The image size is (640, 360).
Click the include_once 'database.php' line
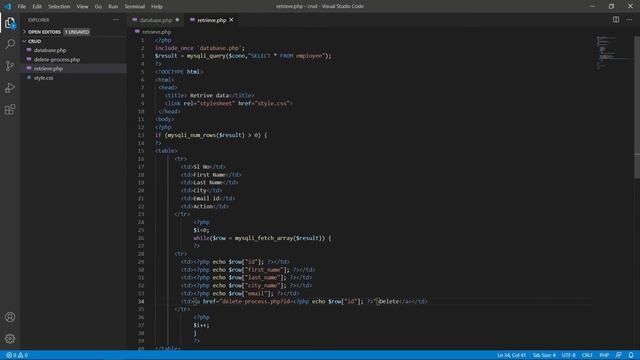pos(200,48)
